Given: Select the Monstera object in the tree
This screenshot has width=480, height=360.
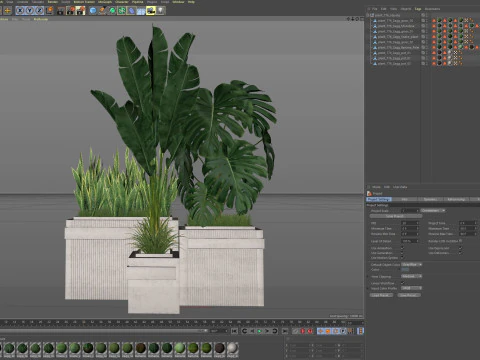Looking at the screenshot, I should [396, 26].
